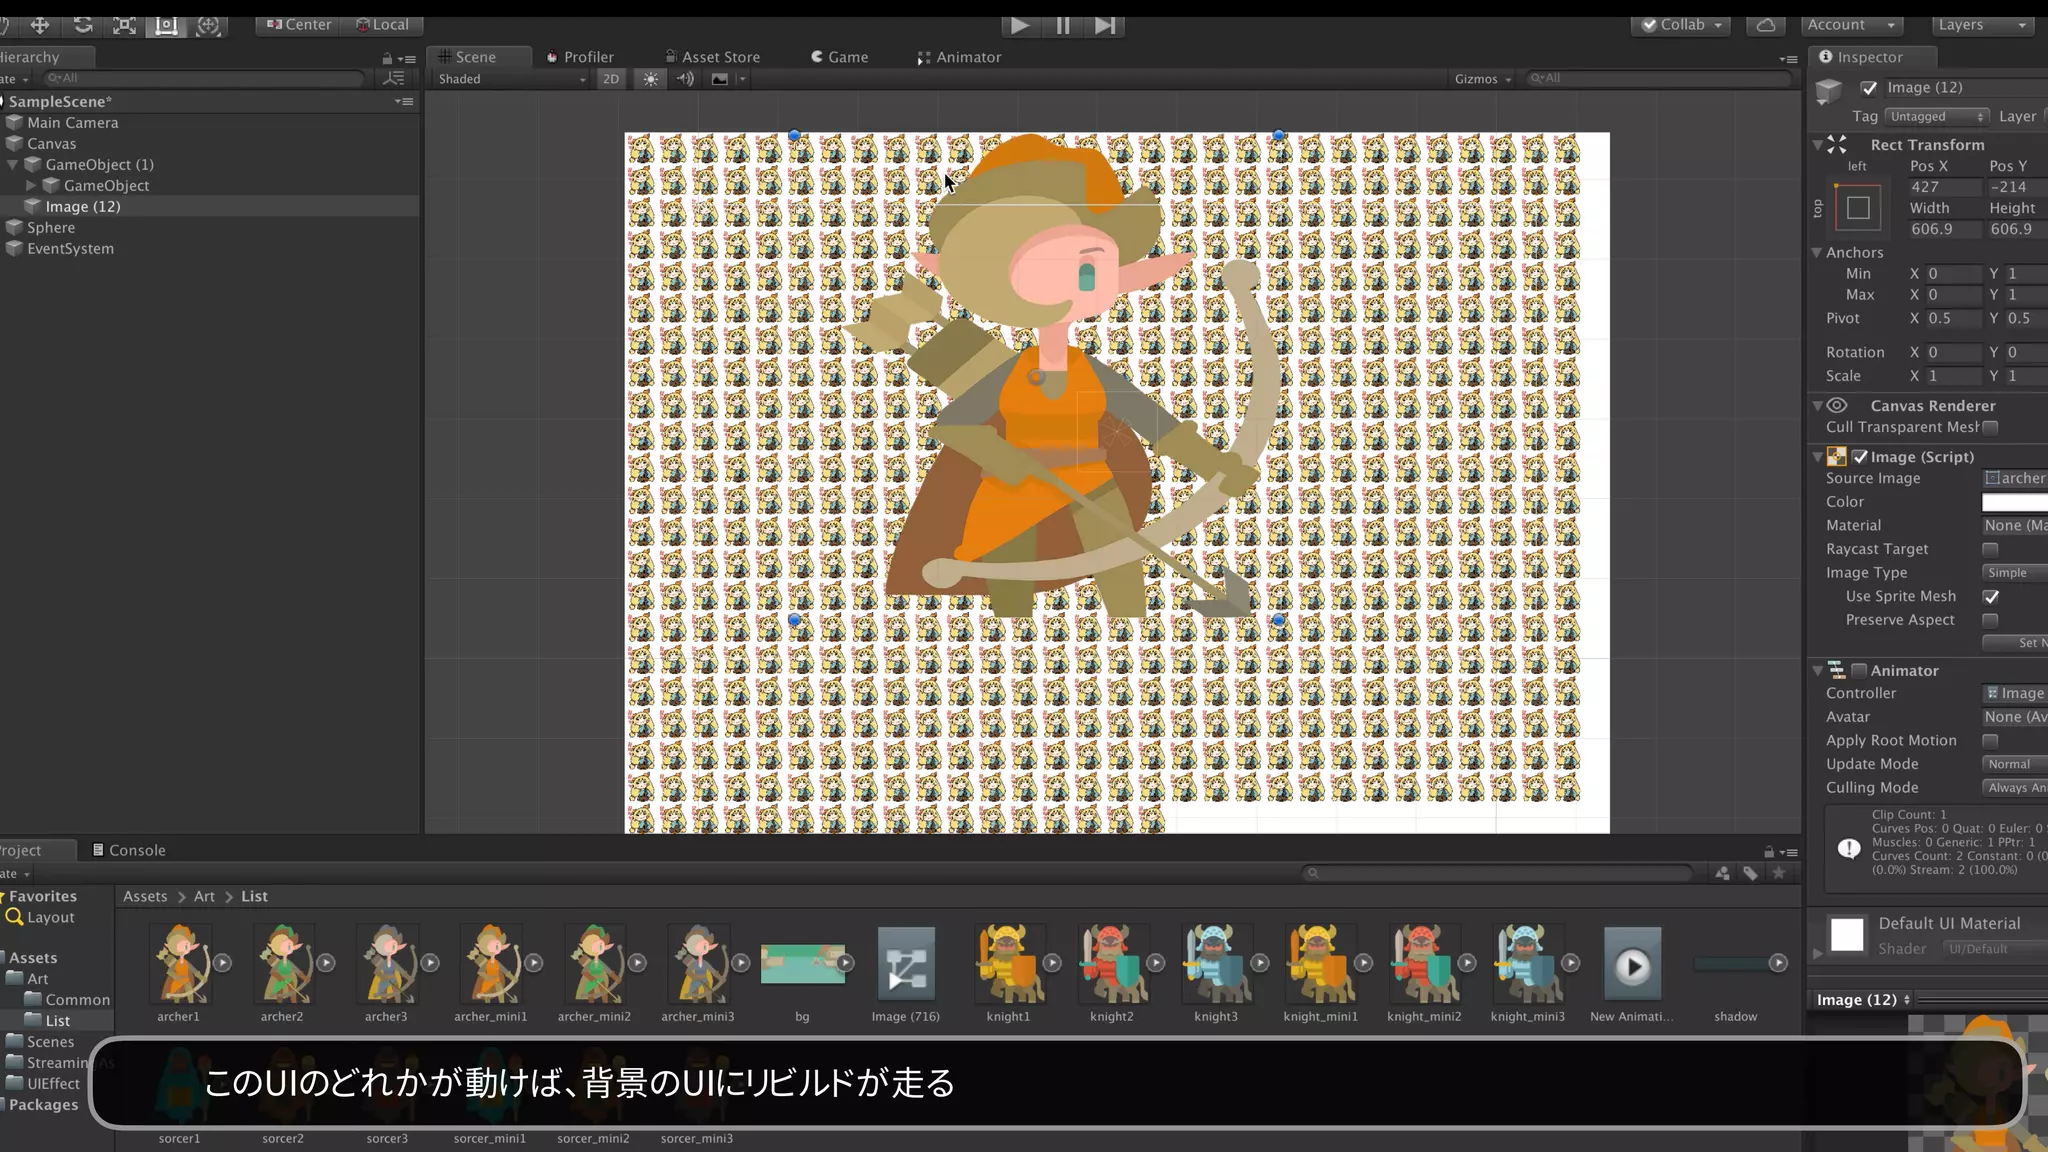
Task: Open the Gizmos dropdown
Action: pyautogui.click(x=1482, y=79)
